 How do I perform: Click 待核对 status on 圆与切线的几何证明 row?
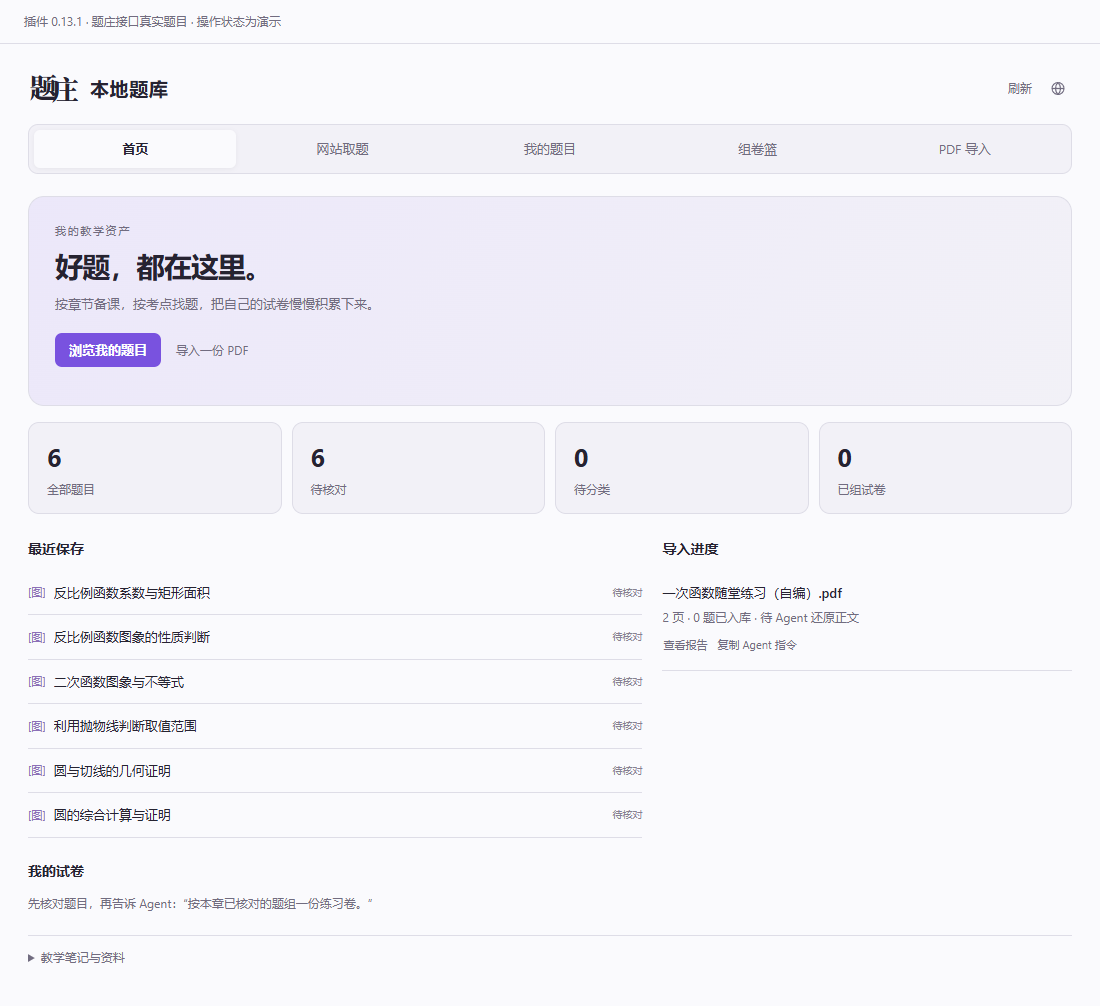coord(627,771)
